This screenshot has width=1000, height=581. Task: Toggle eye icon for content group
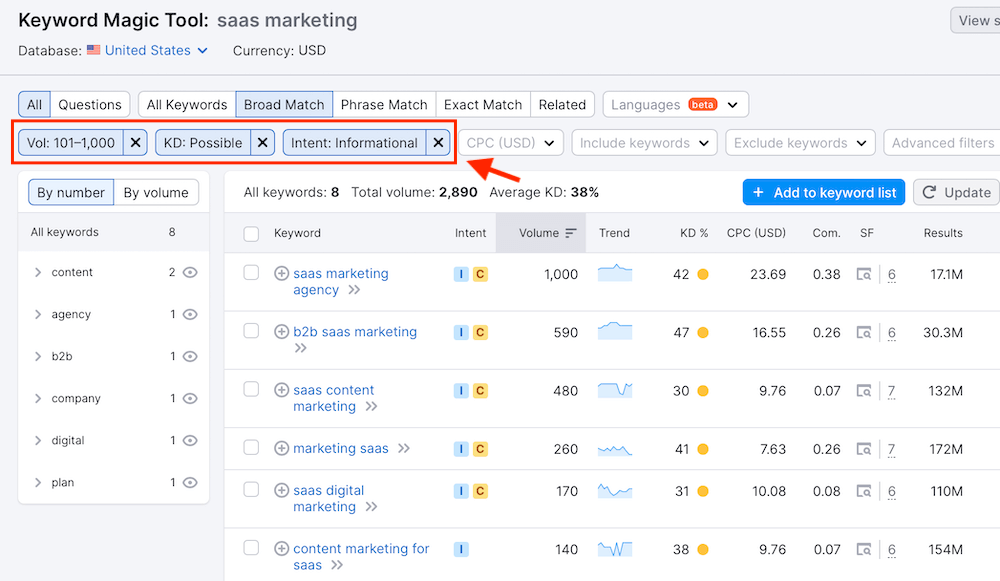190,272
